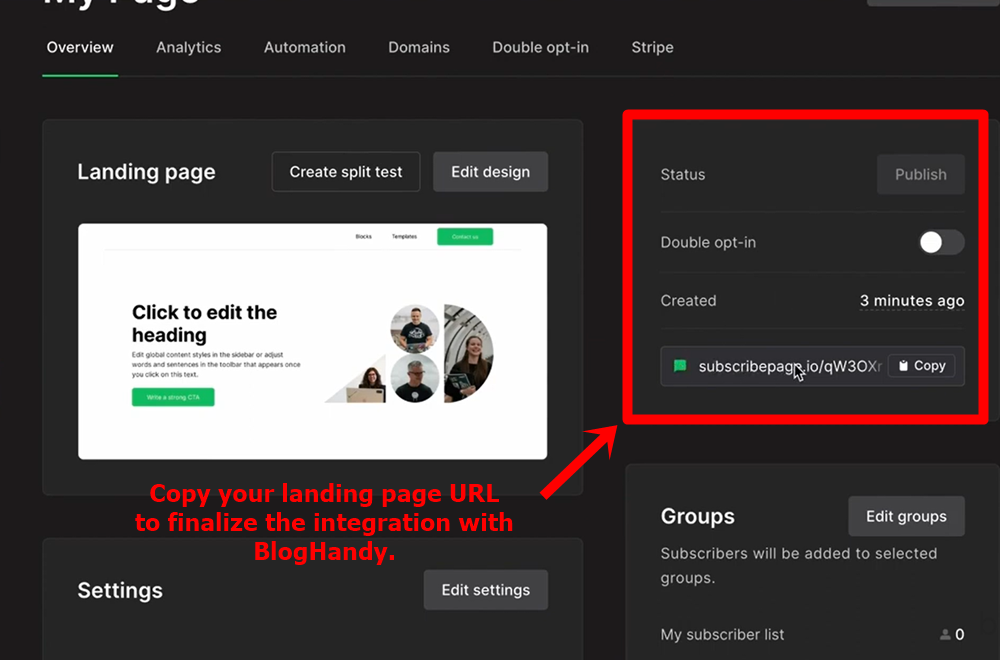Image resolution: width=1000 pixels, height=660 pixels.
Task: Enable the Double opt-in toggle switch
Action: click(x=940, y=242)
